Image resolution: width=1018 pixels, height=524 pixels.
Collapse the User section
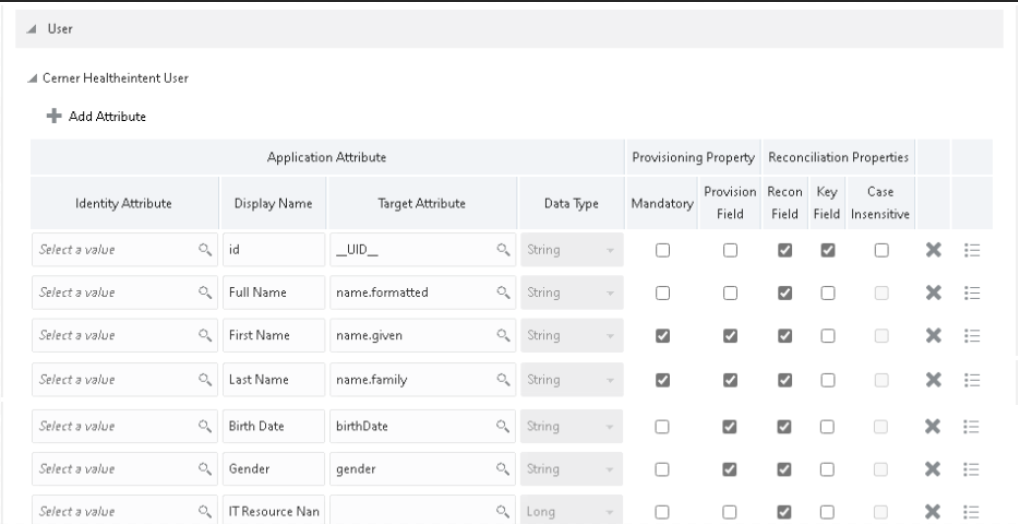[31, 29]
